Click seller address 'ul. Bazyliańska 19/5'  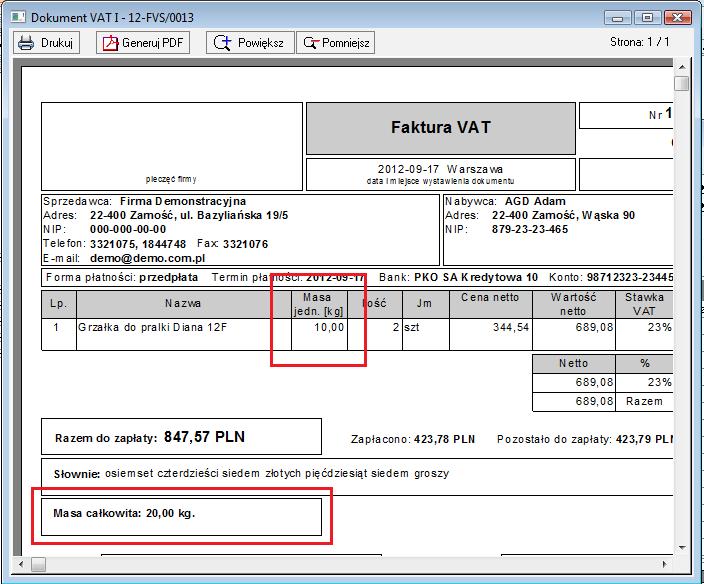click(234, 215)
